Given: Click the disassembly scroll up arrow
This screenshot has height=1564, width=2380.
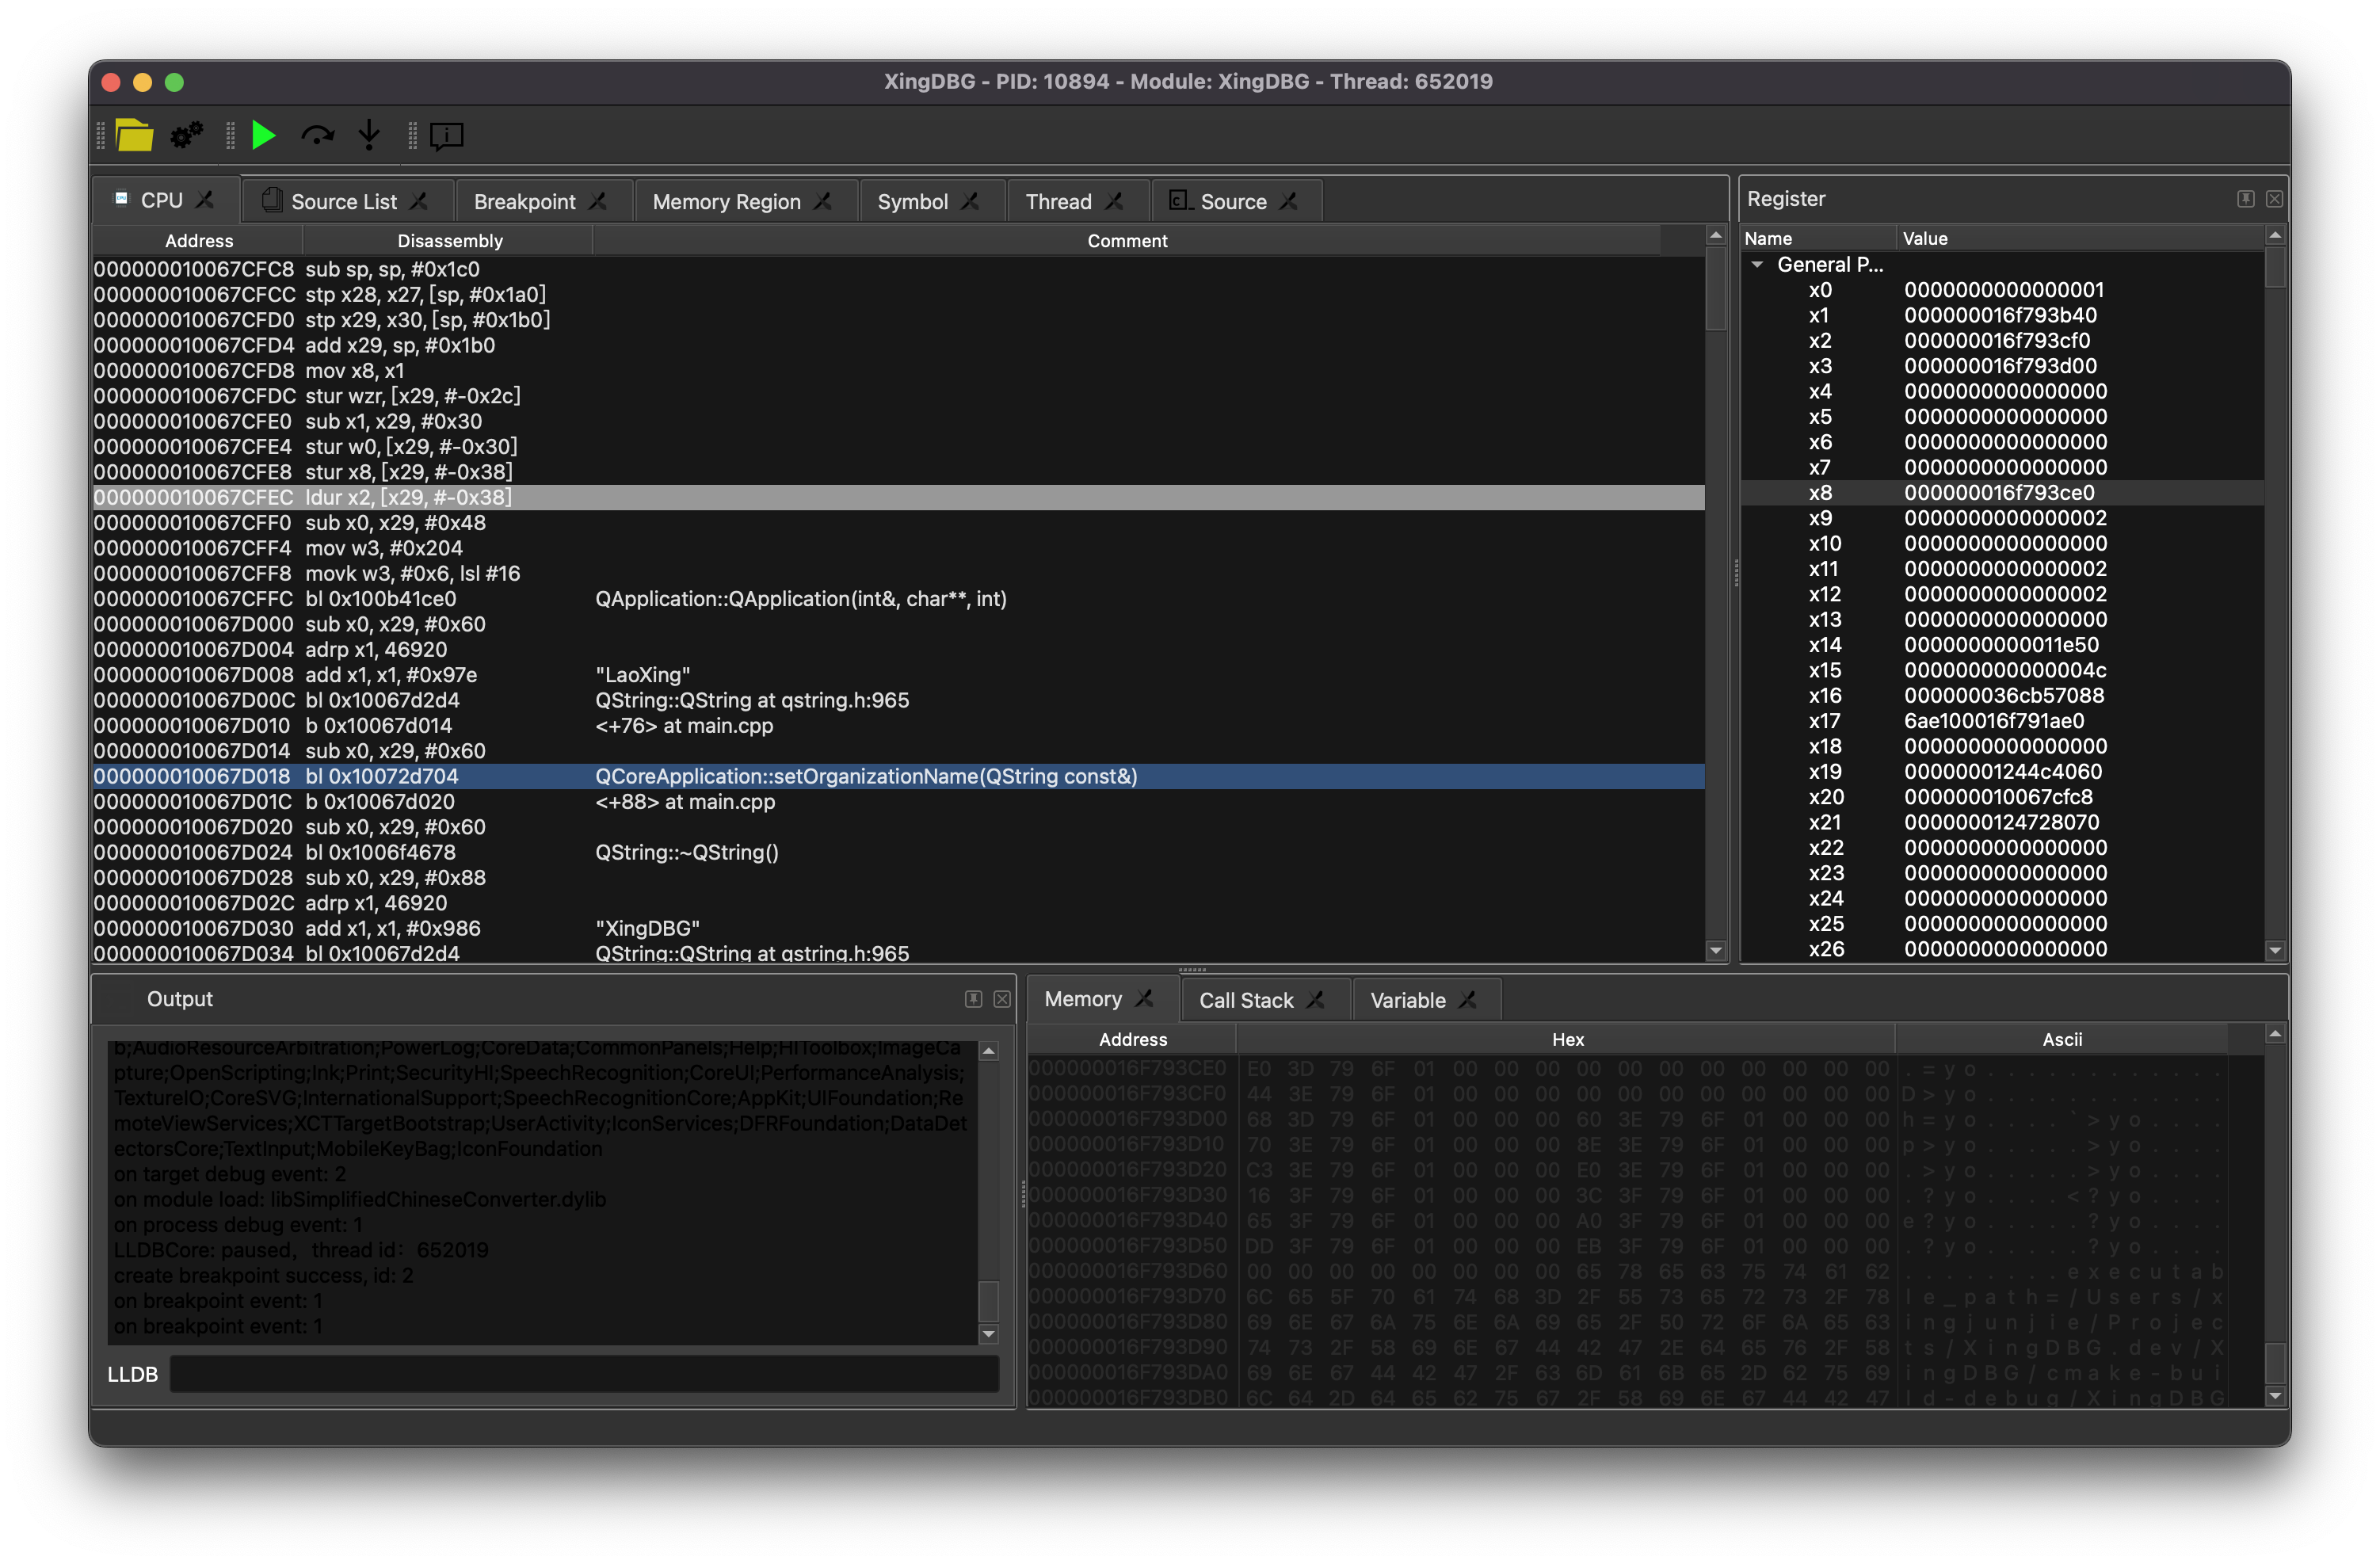Looking at the screenshot, I should coord(1716,236).
